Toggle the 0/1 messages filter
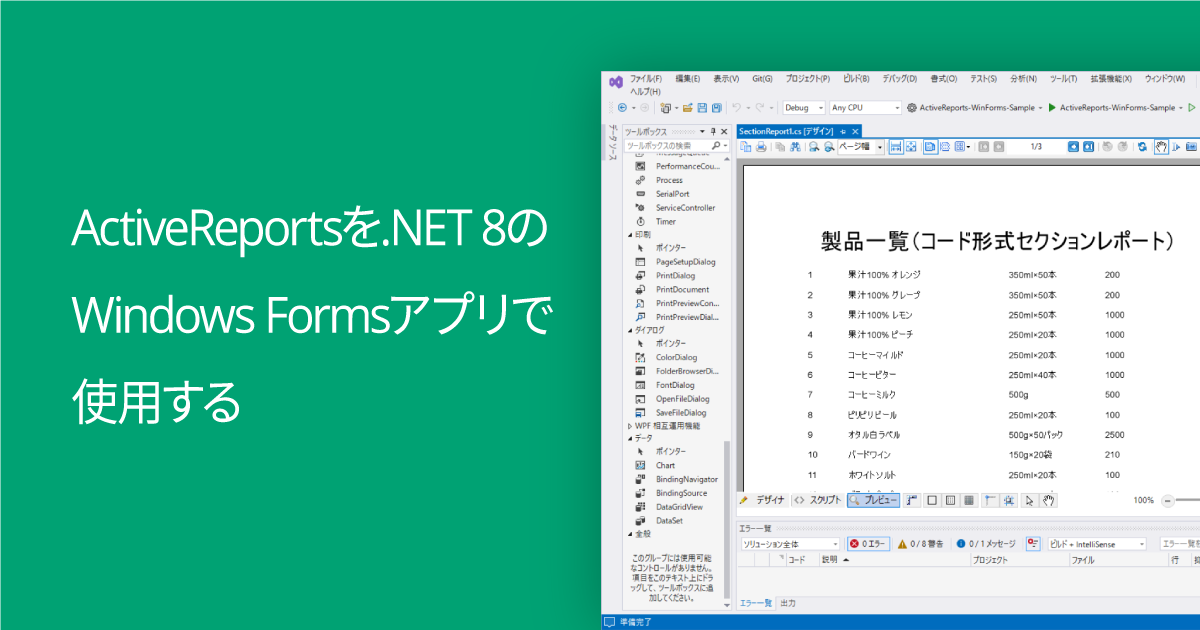The width and height of the screenshot is (1200, 630). (x=986, y=544)
